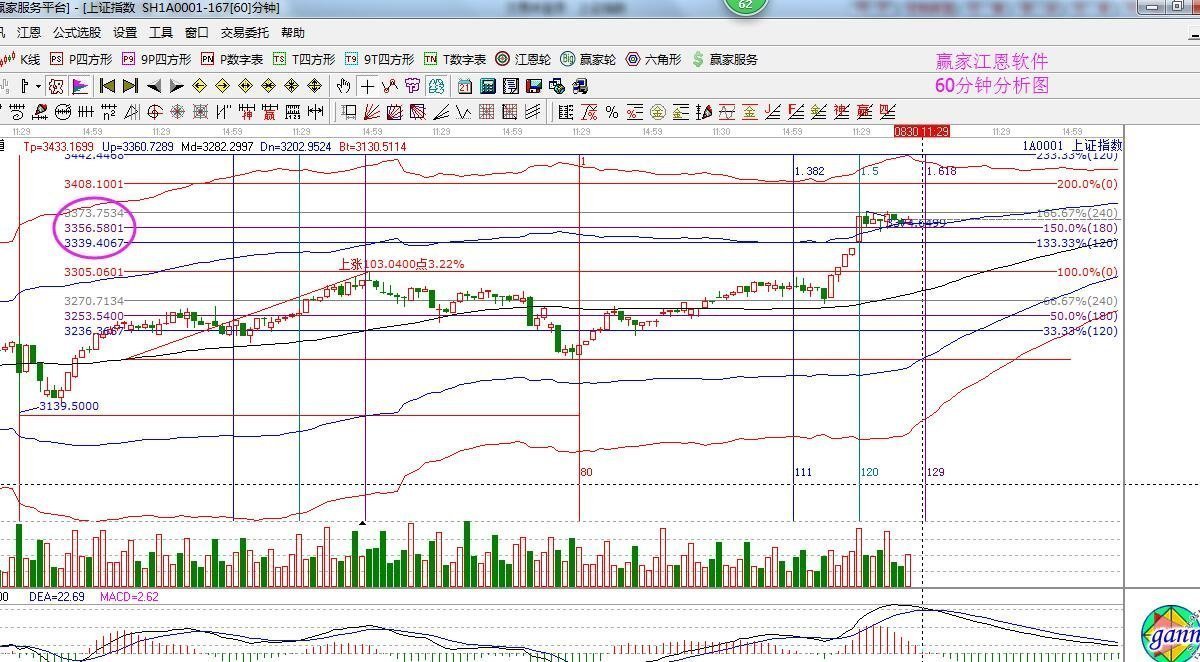This screenshot has width=1200, height=662.
Task: Jump to first bar icon
Action: pos(107,86)
